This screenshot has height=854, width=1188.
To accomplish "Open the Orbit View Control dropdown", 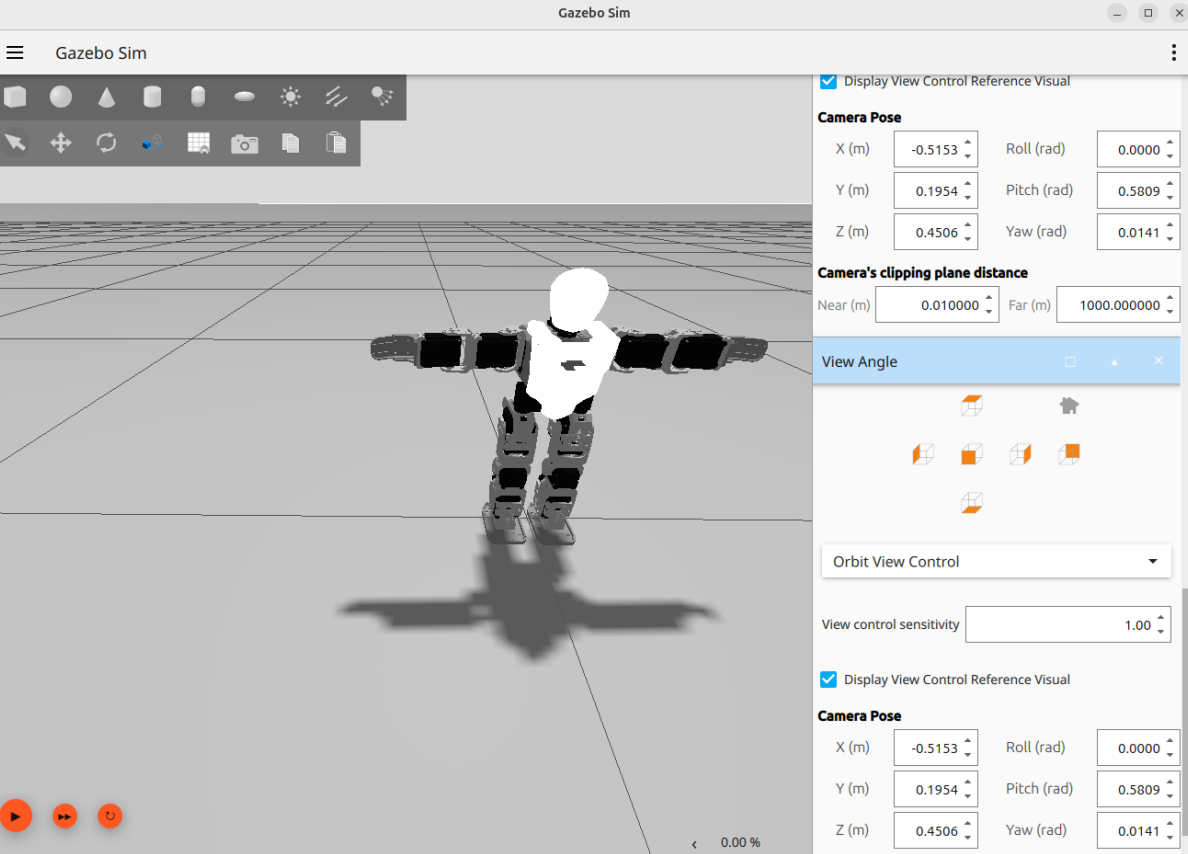I will [995, 562].
